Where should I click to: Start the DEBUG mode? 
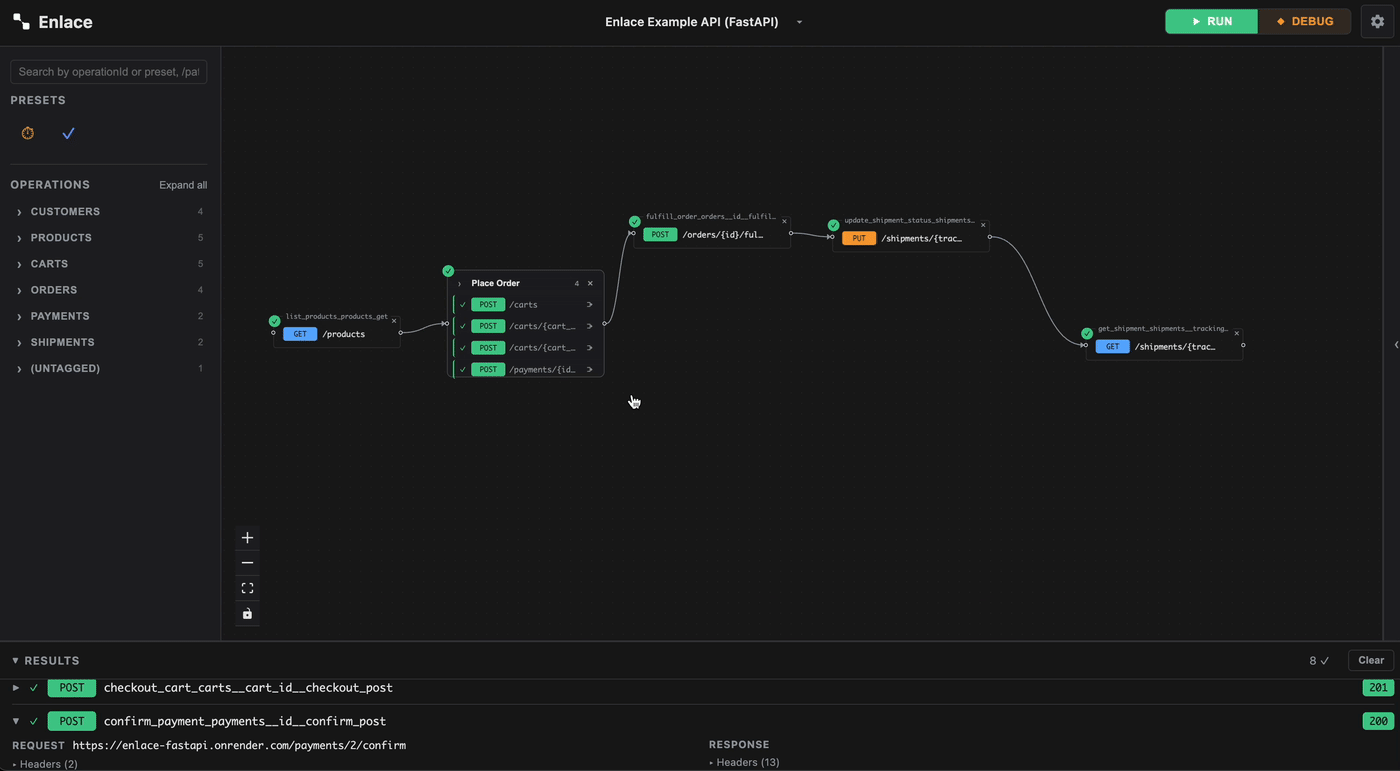point(1304,21)
